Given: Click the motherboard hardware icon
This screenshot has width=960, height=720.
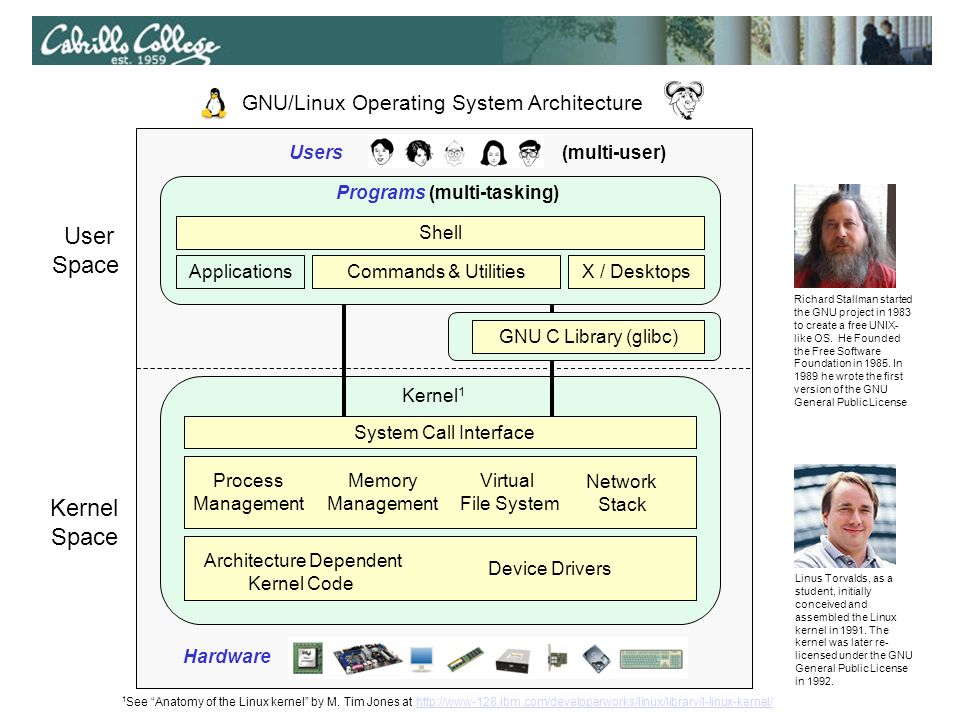Looking at the screenshot, I should pyautogui.click(x=367, y=658).
